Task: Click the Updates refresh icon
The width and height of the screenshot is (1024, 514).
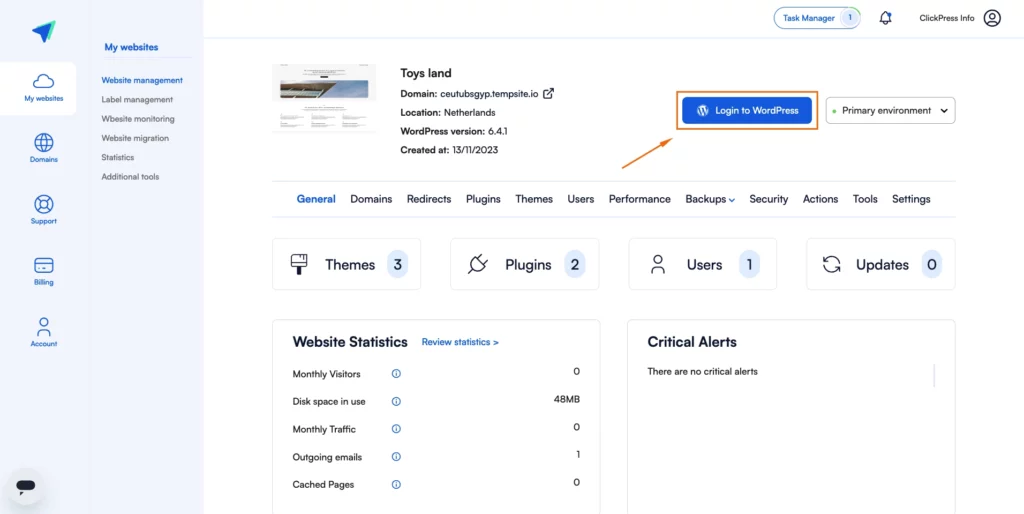Action: point(831,265)
